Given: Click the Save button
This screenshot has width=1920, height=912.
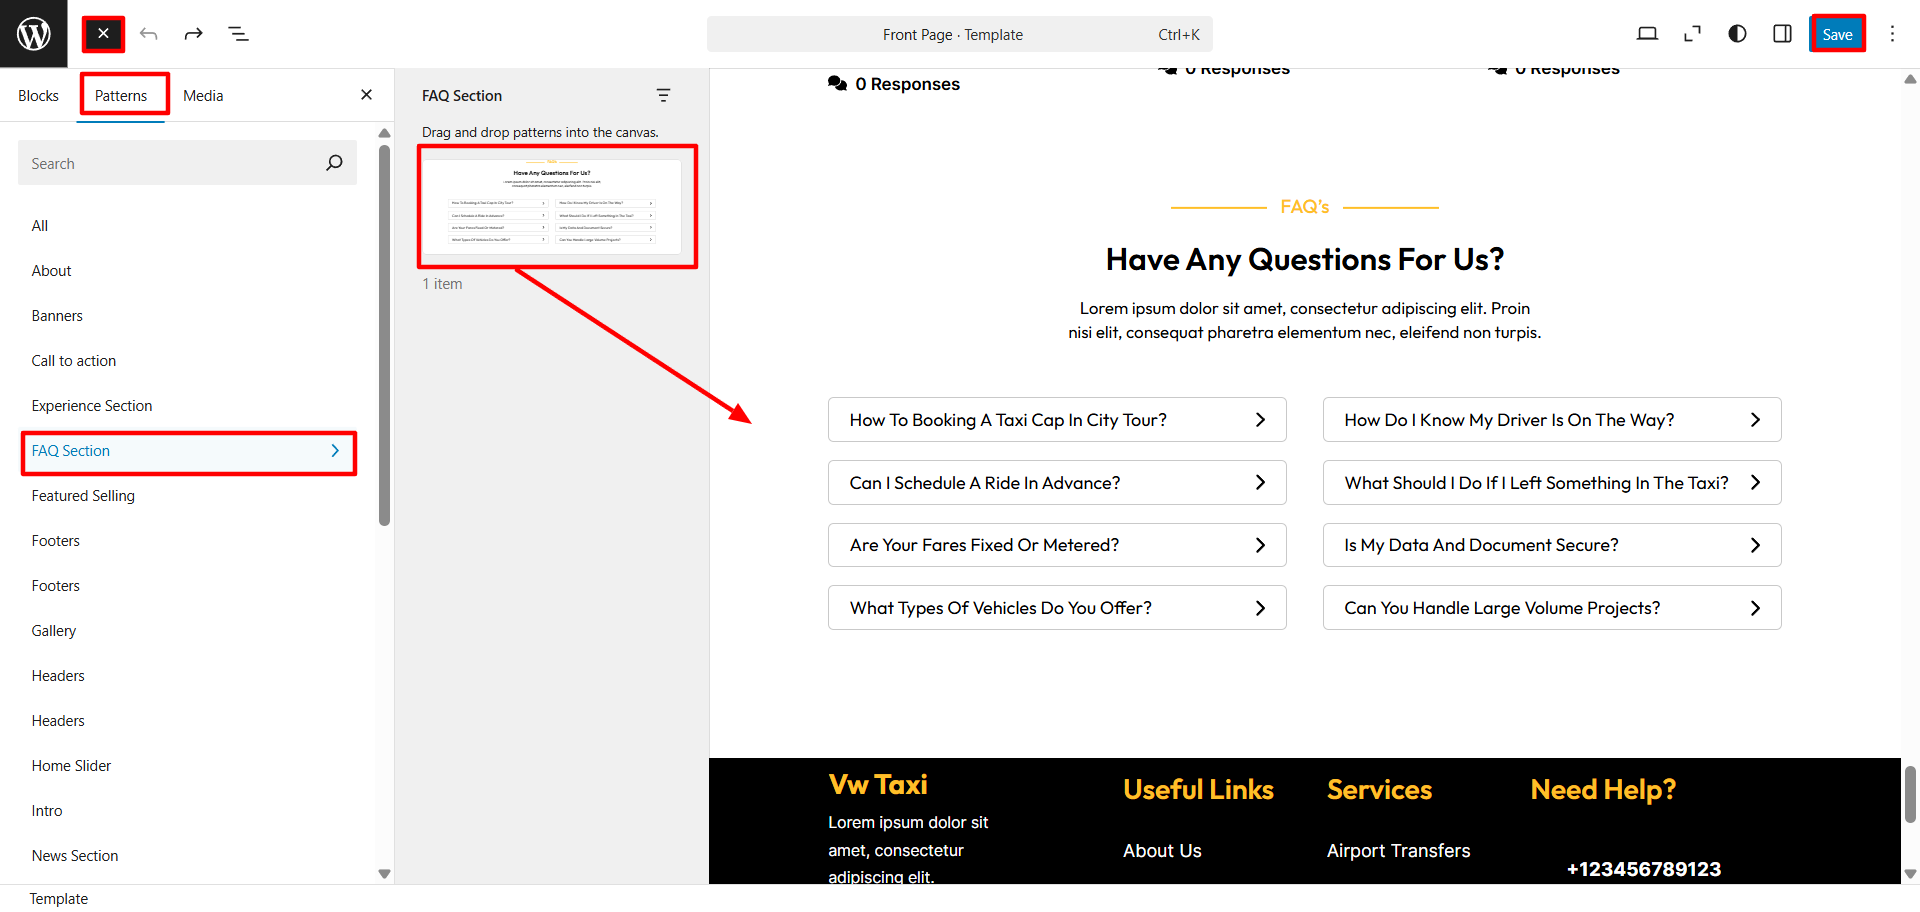Looking at the screenshot, I should pyautogui.click(x=1837, y=34).
